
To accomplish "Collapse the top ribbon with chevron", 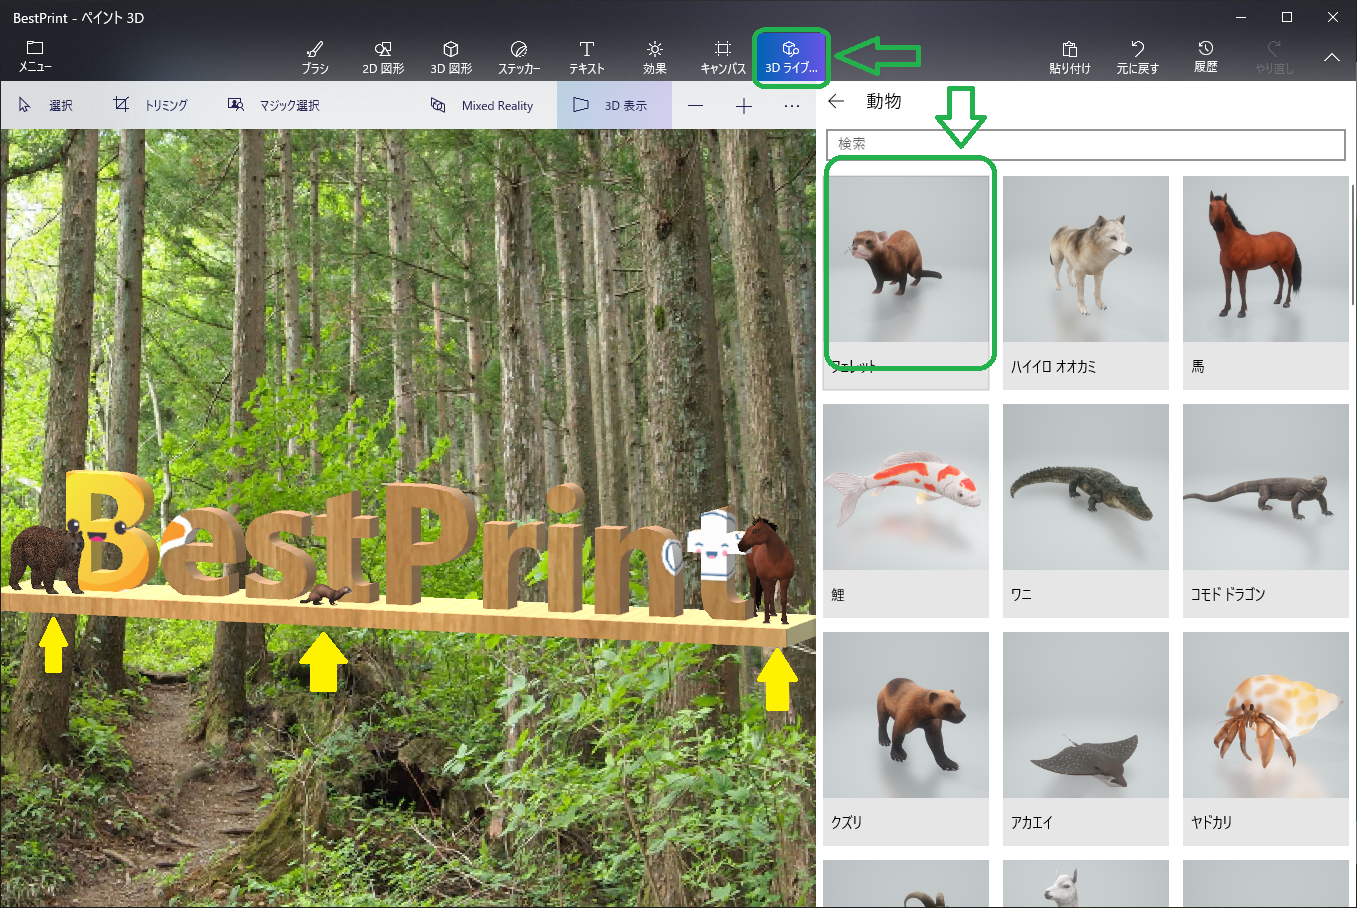I will point(1332,58).
